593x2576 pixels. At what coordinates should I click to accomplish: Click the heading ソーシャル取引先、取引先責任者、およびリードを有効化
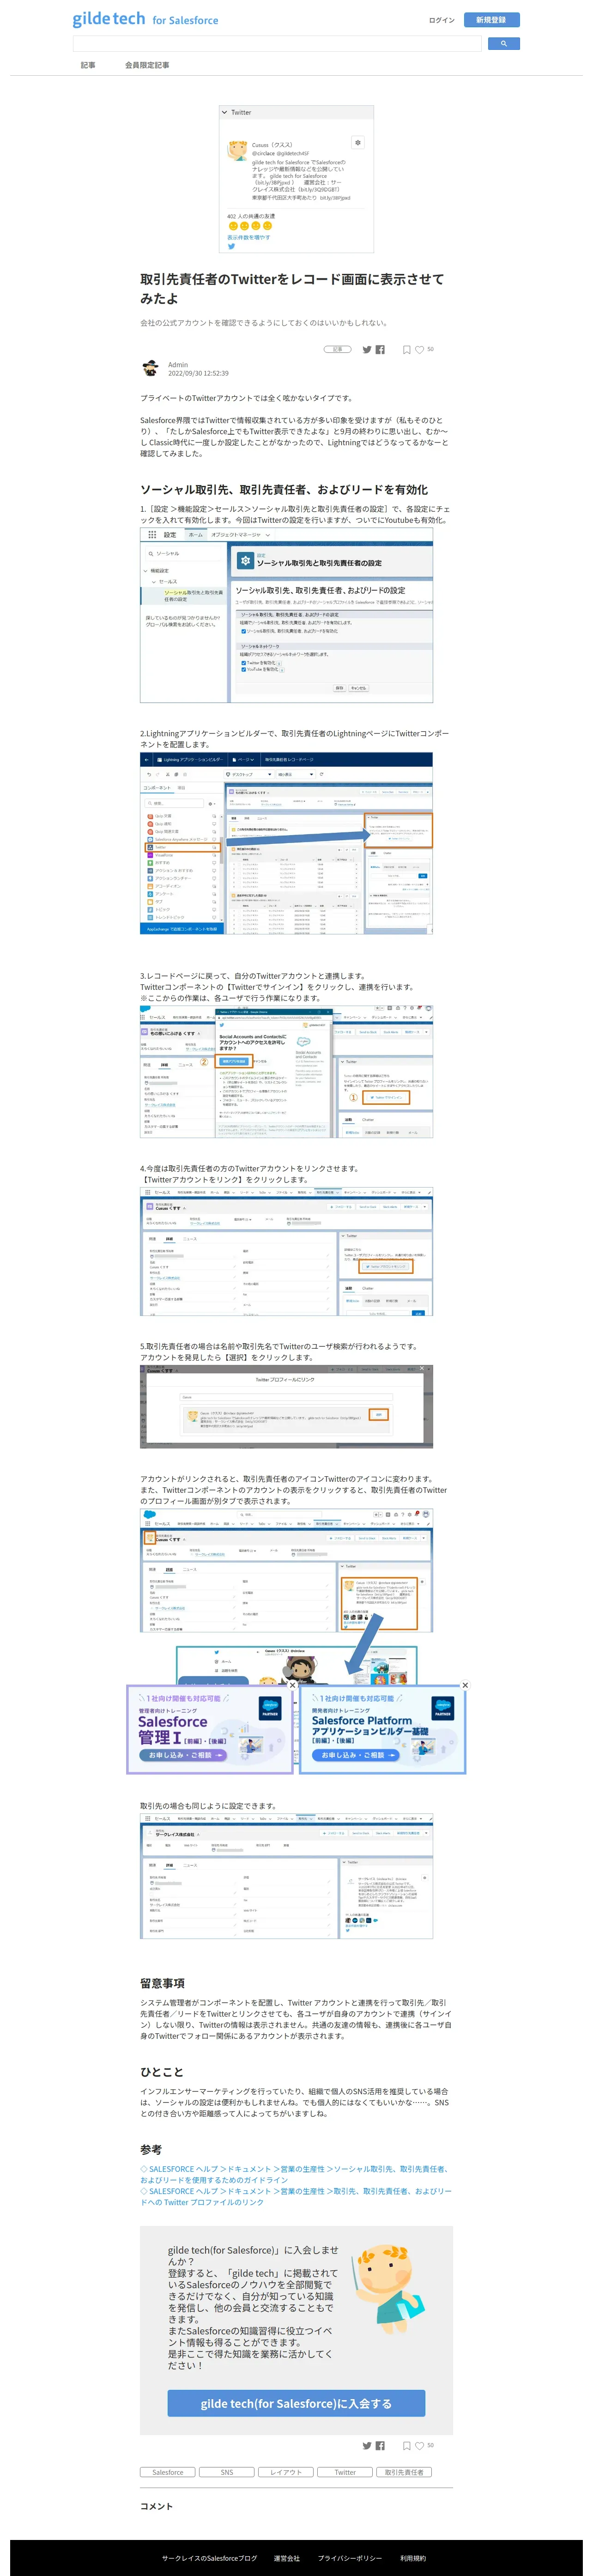[x=284, y=490]
